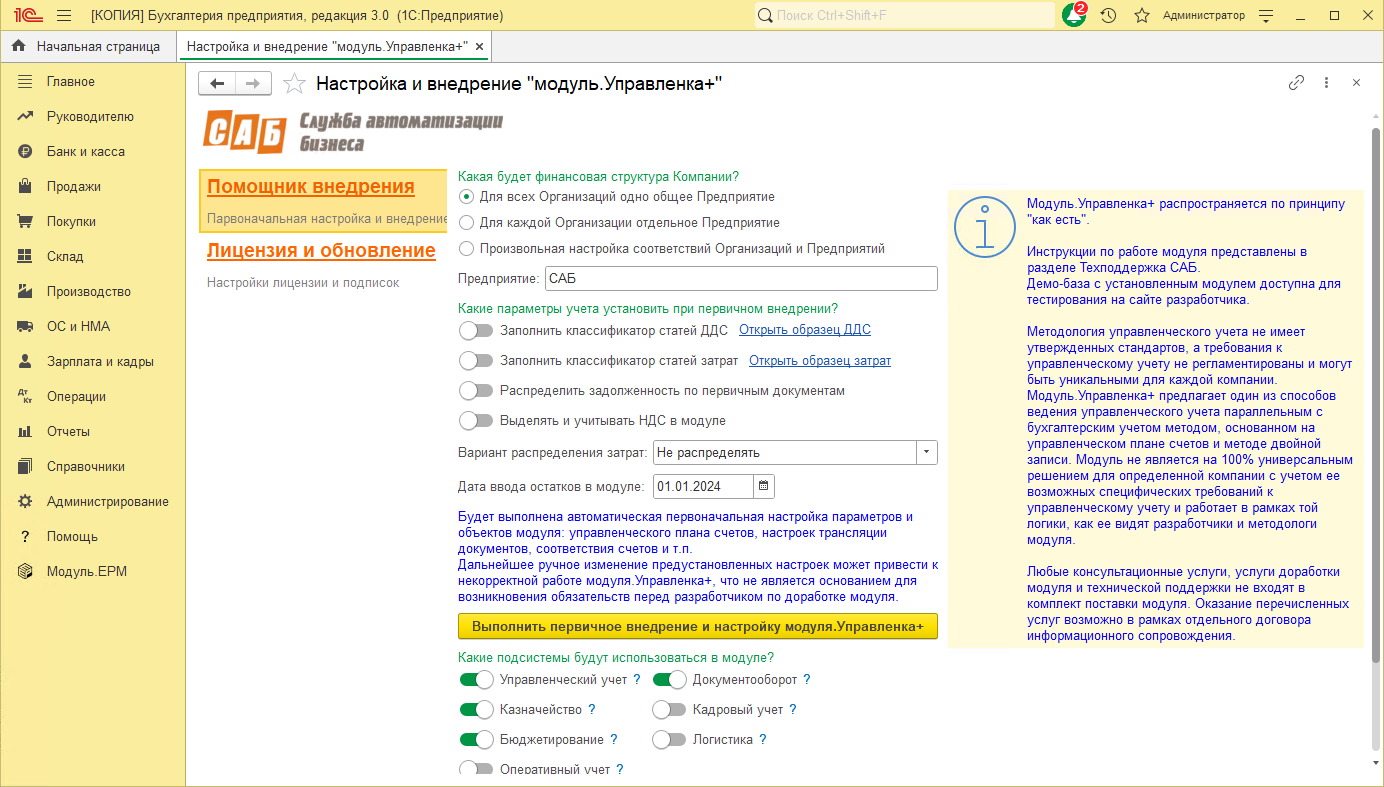Enable 'Выделять и учитывать НДС в модуле'
The width and height of the screenshot is (1384, 787).
click(476, 421)
